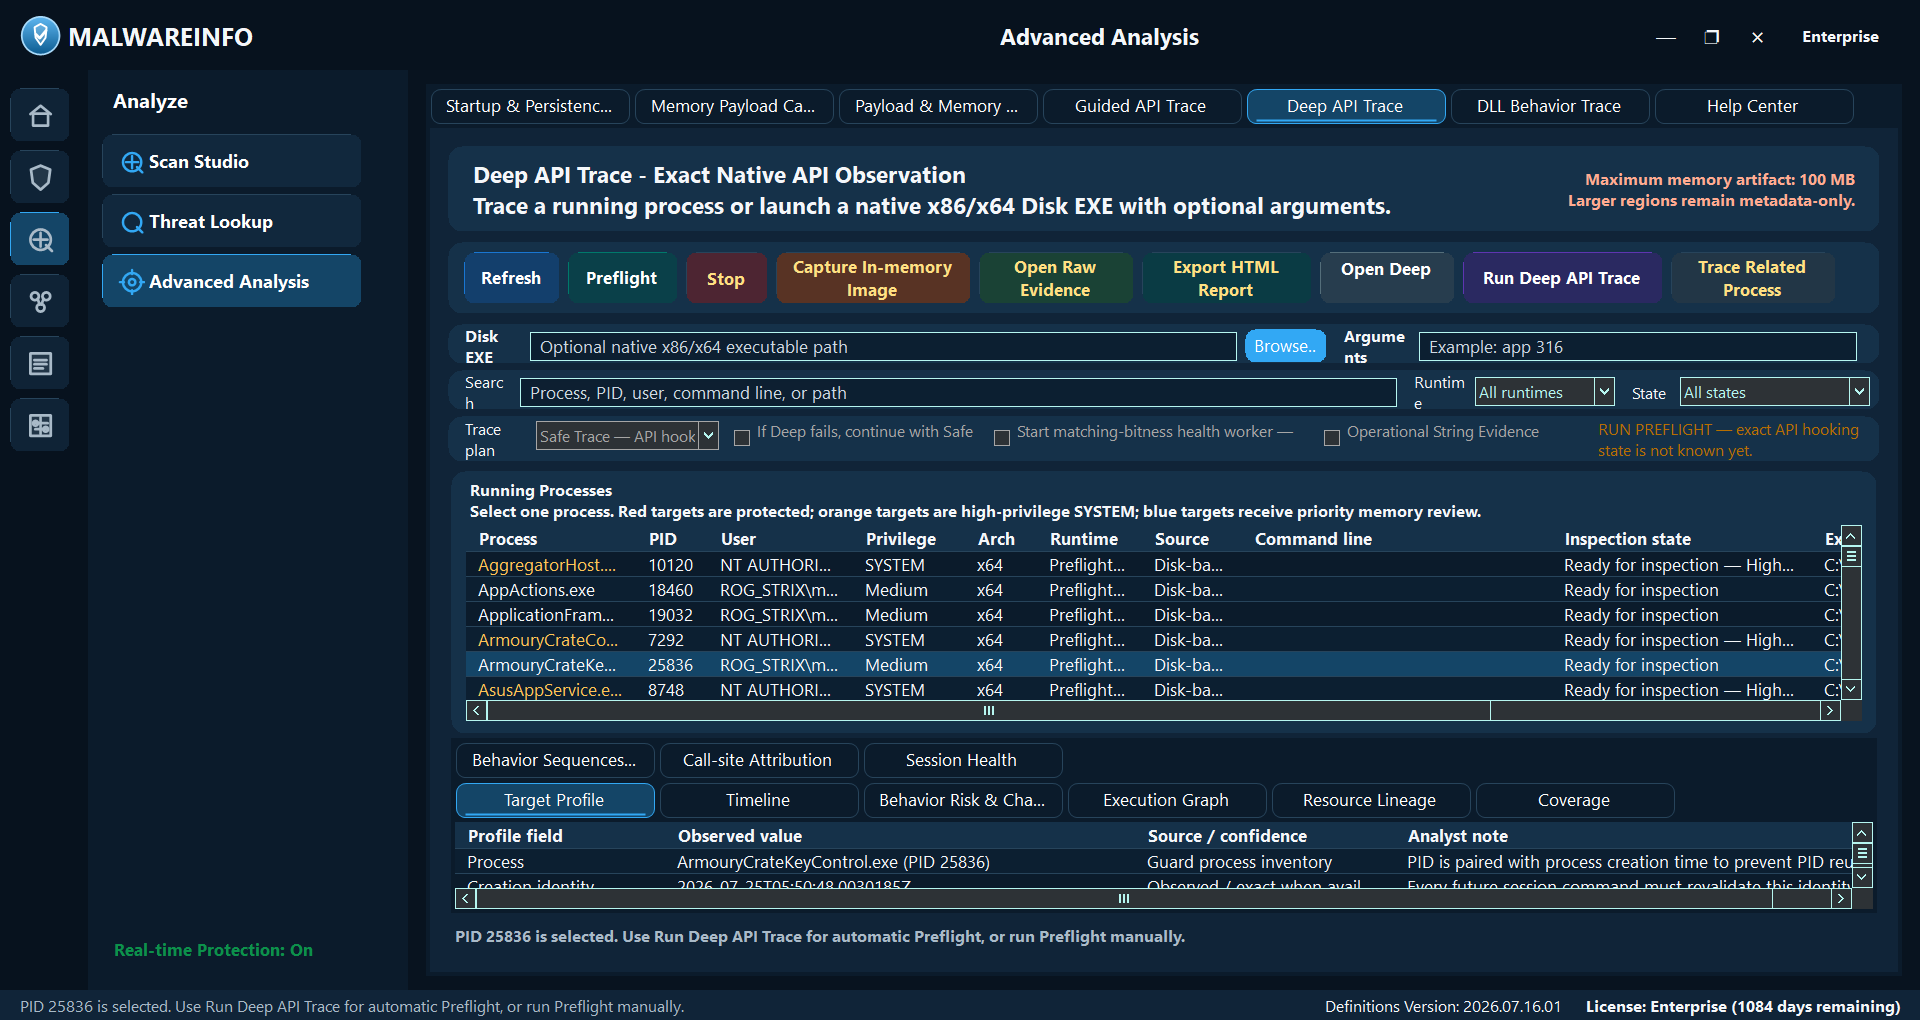Toggle 'Start matching-bitness health worker' checkbox
1920x1020 pixels.
(1002, 438)
